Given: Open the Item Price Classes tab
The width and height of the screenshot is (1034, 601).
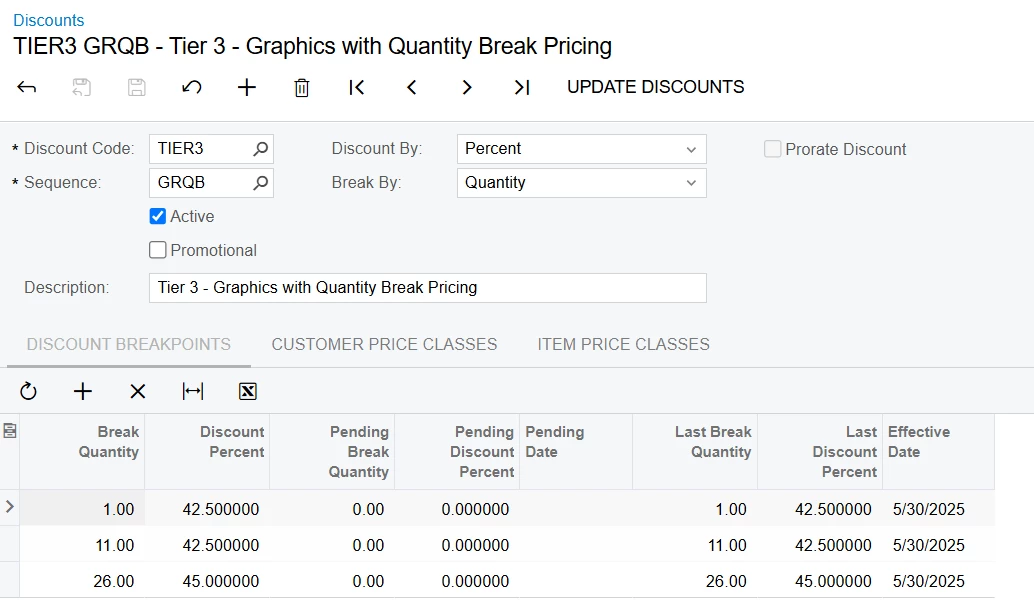Looking at the screenshot, I should [x=623, y=344].
